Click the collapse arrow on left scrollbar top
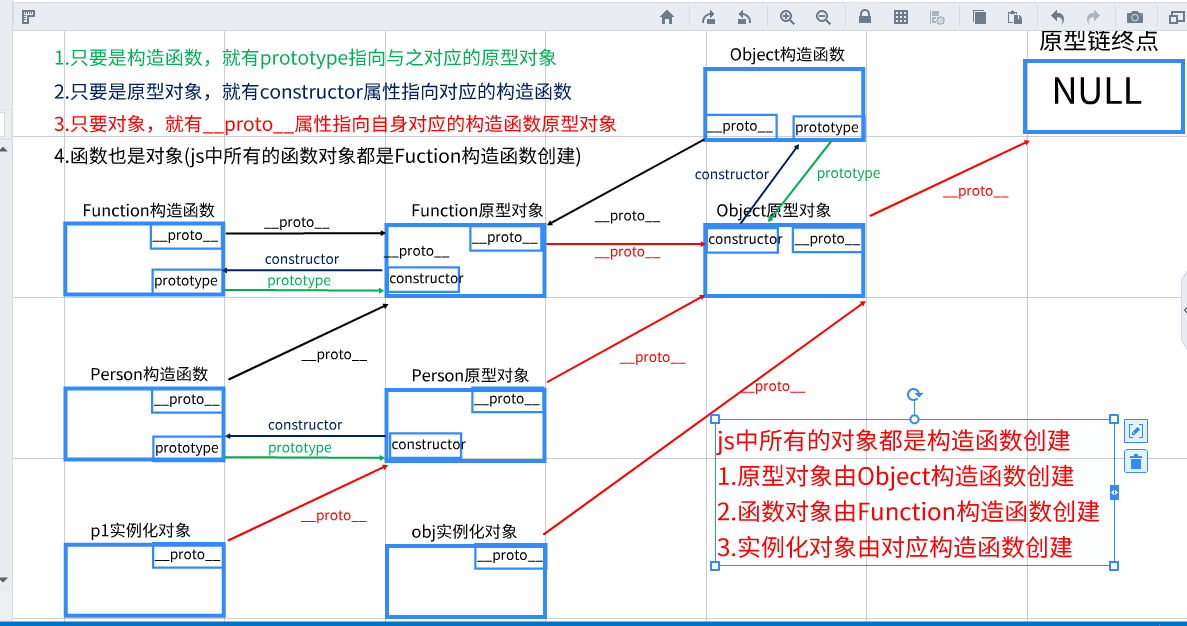1187x626 pixels. point(3,149)
